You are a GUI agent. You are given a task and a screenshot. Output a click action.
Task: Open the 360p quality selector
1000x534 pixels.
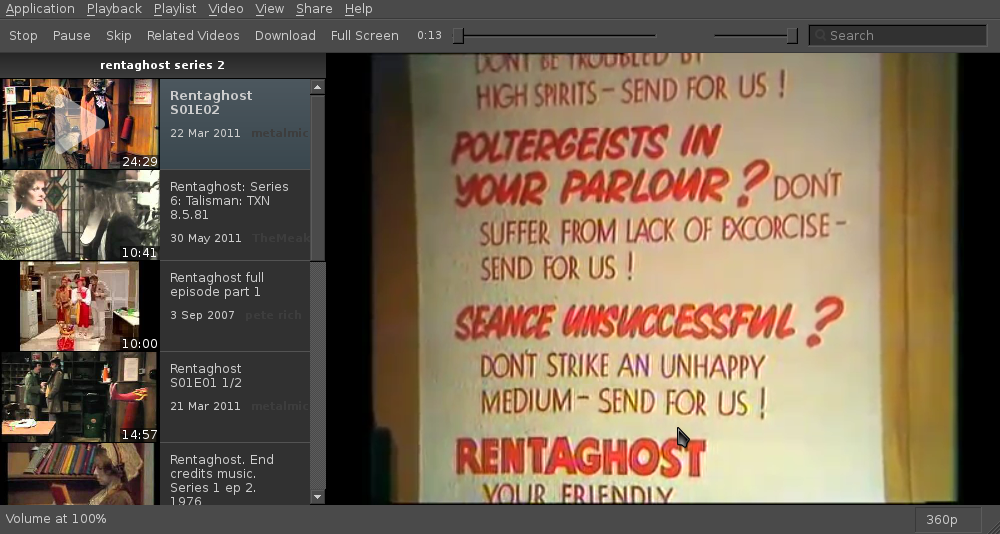pos(948,519)
